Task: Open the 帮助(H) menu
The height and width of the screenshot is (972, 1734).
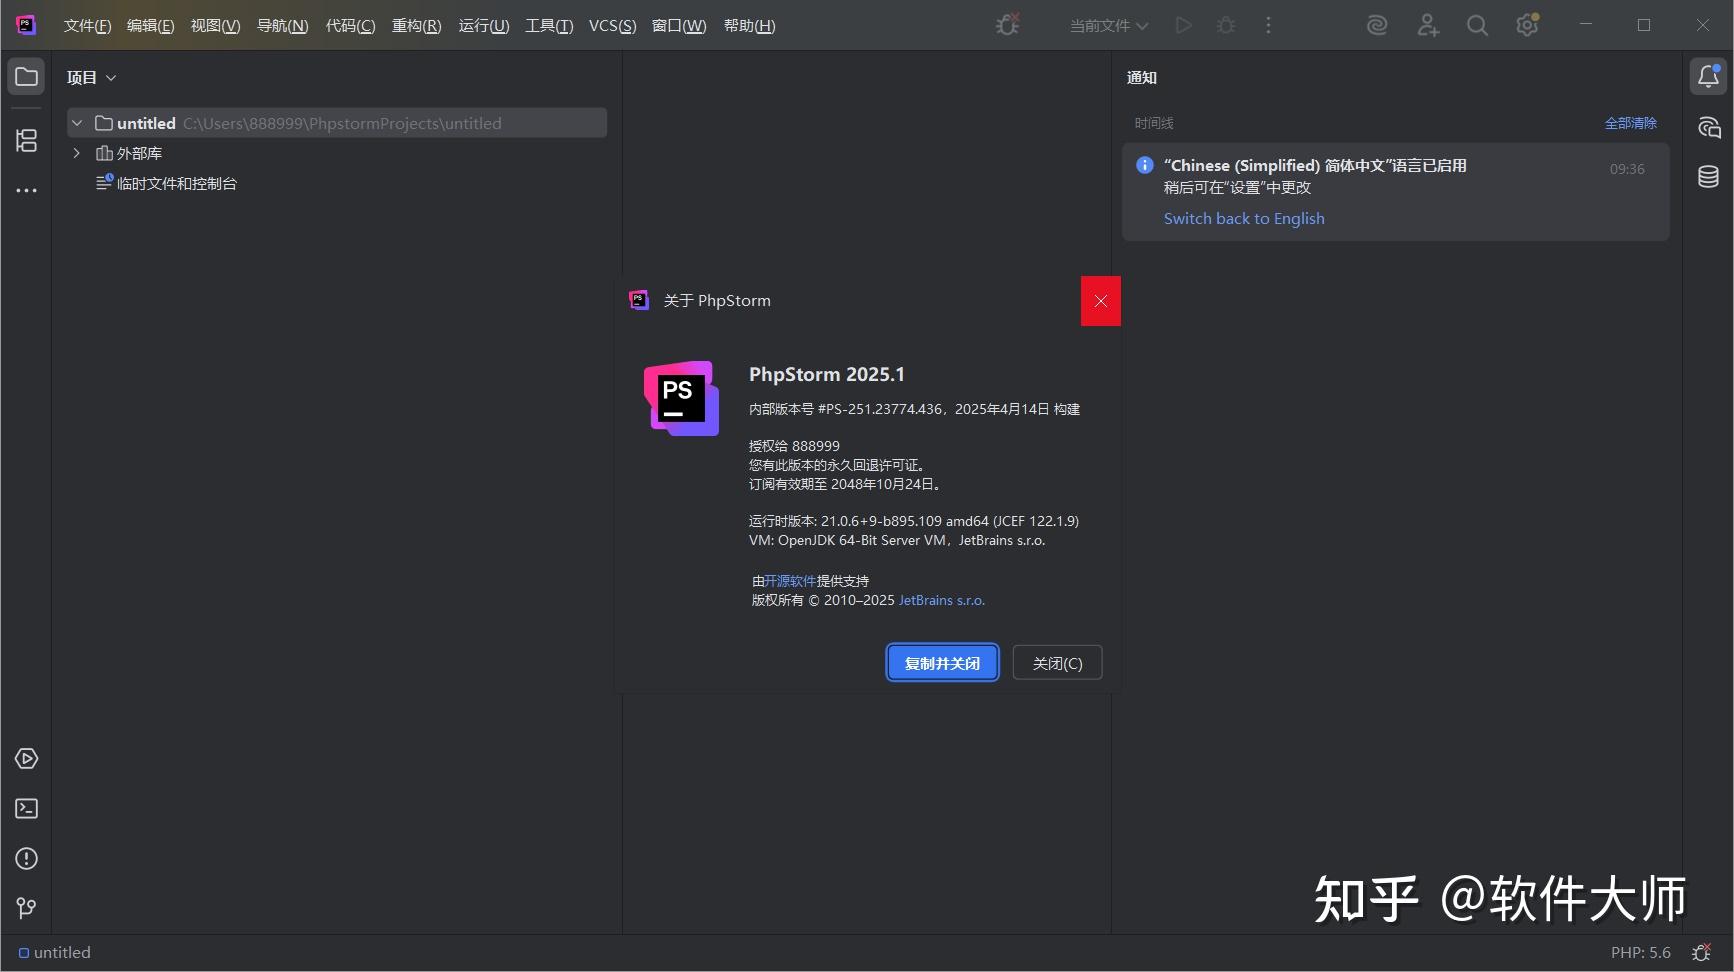Action: [x=749, y=25]
